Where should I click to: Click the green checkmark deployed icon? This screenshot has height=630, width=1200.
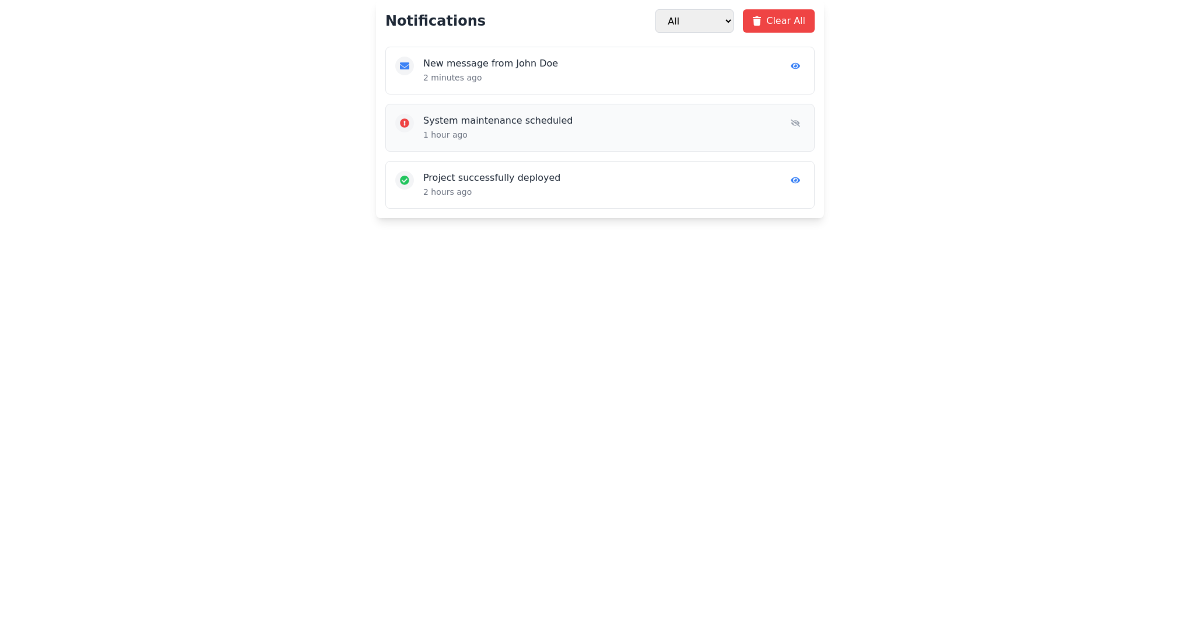(404, 180)
